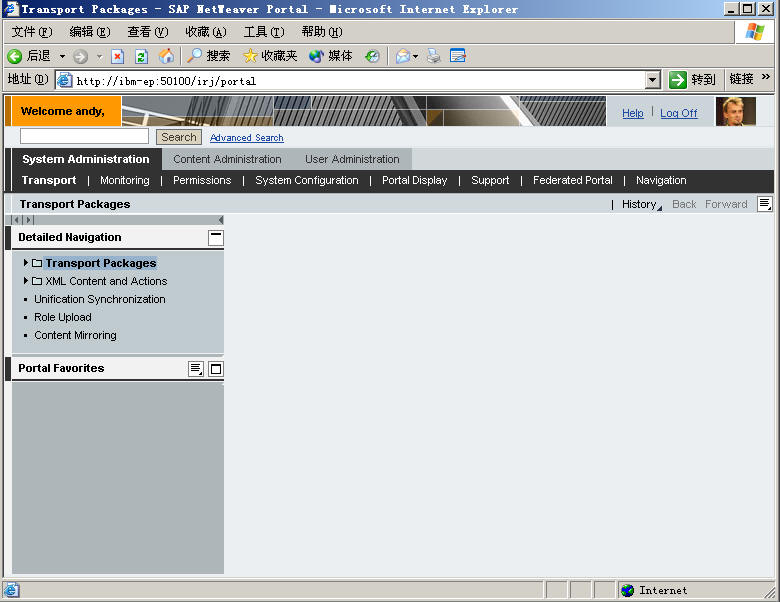
Task: Open the 查看(V) menu
Action: (x=148, y=32)
